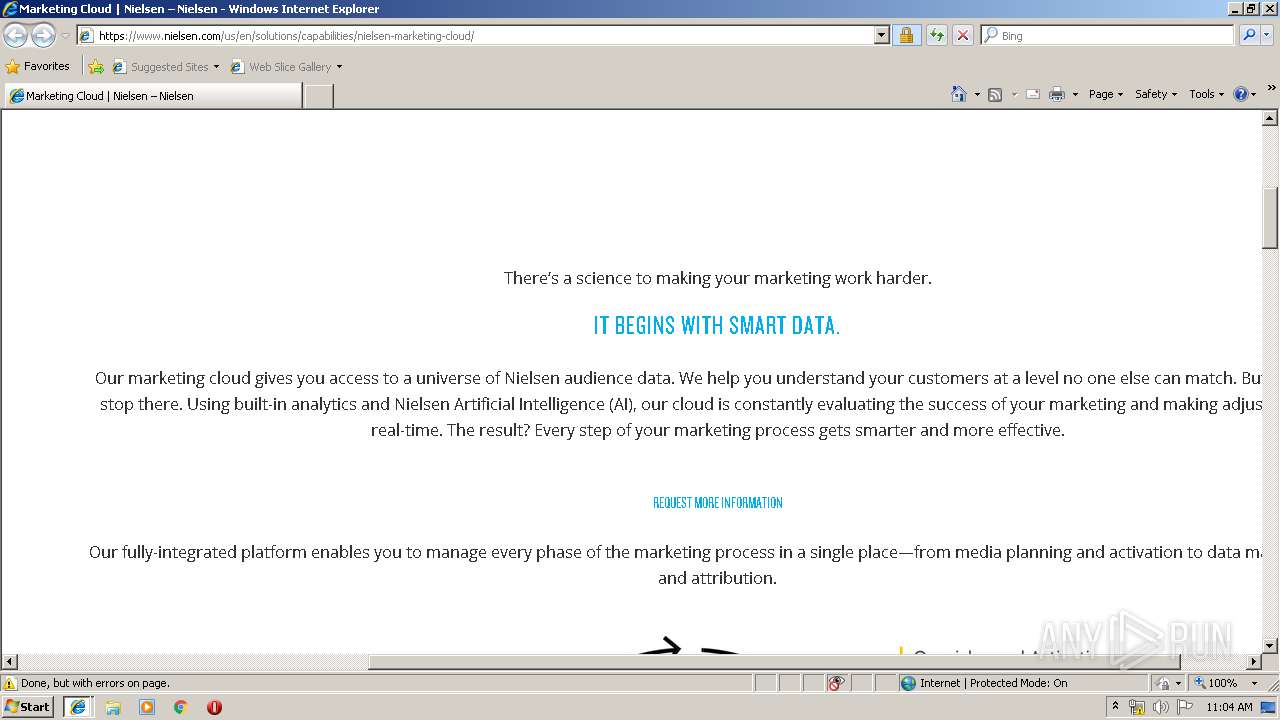Click the Home icon in the command bar

(958, 94)
